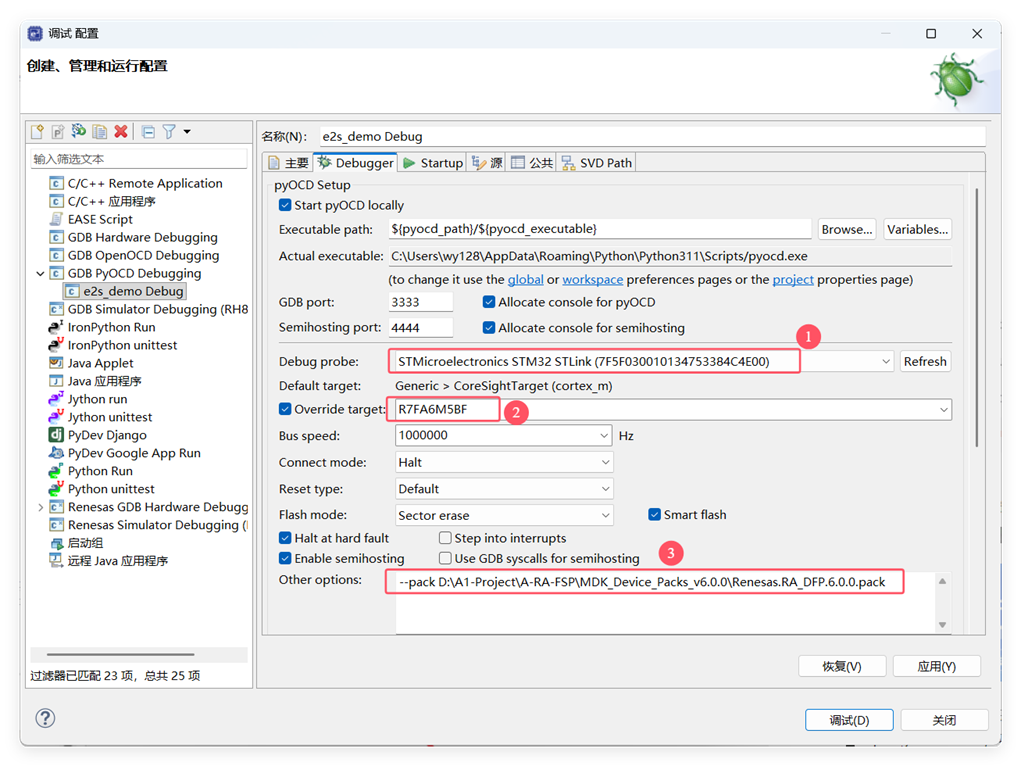Toggle the Override target checkbox
Viewport: 1021px width, 766px height.
[285, 409]
